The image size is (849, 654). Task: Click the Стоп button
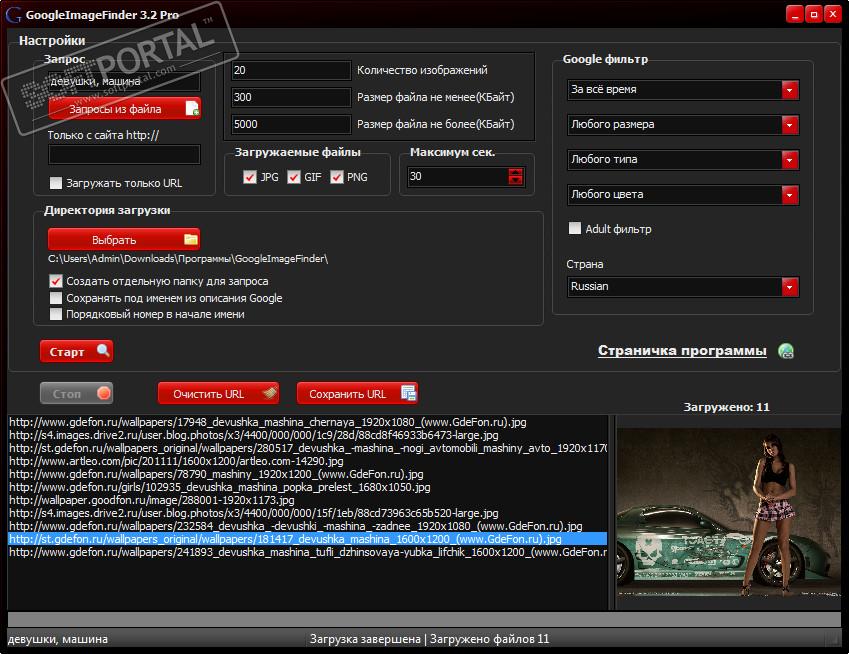(76, 394)
